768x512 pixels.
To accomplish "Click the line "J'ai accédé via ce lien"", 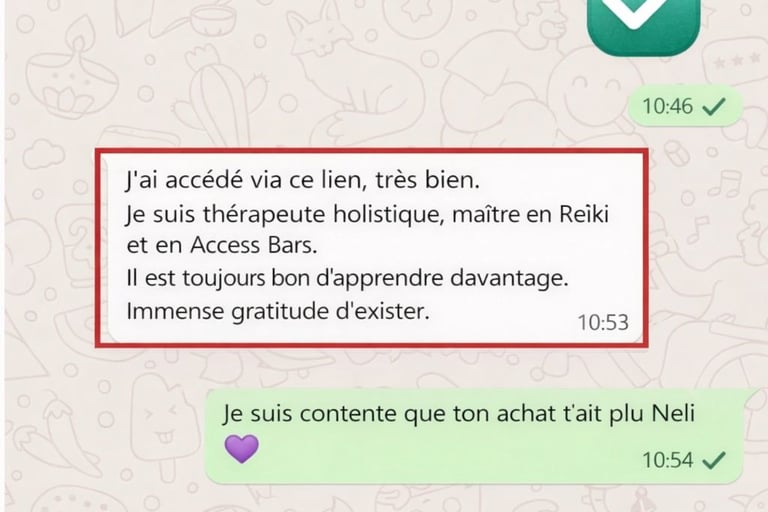I will point(302,180).
